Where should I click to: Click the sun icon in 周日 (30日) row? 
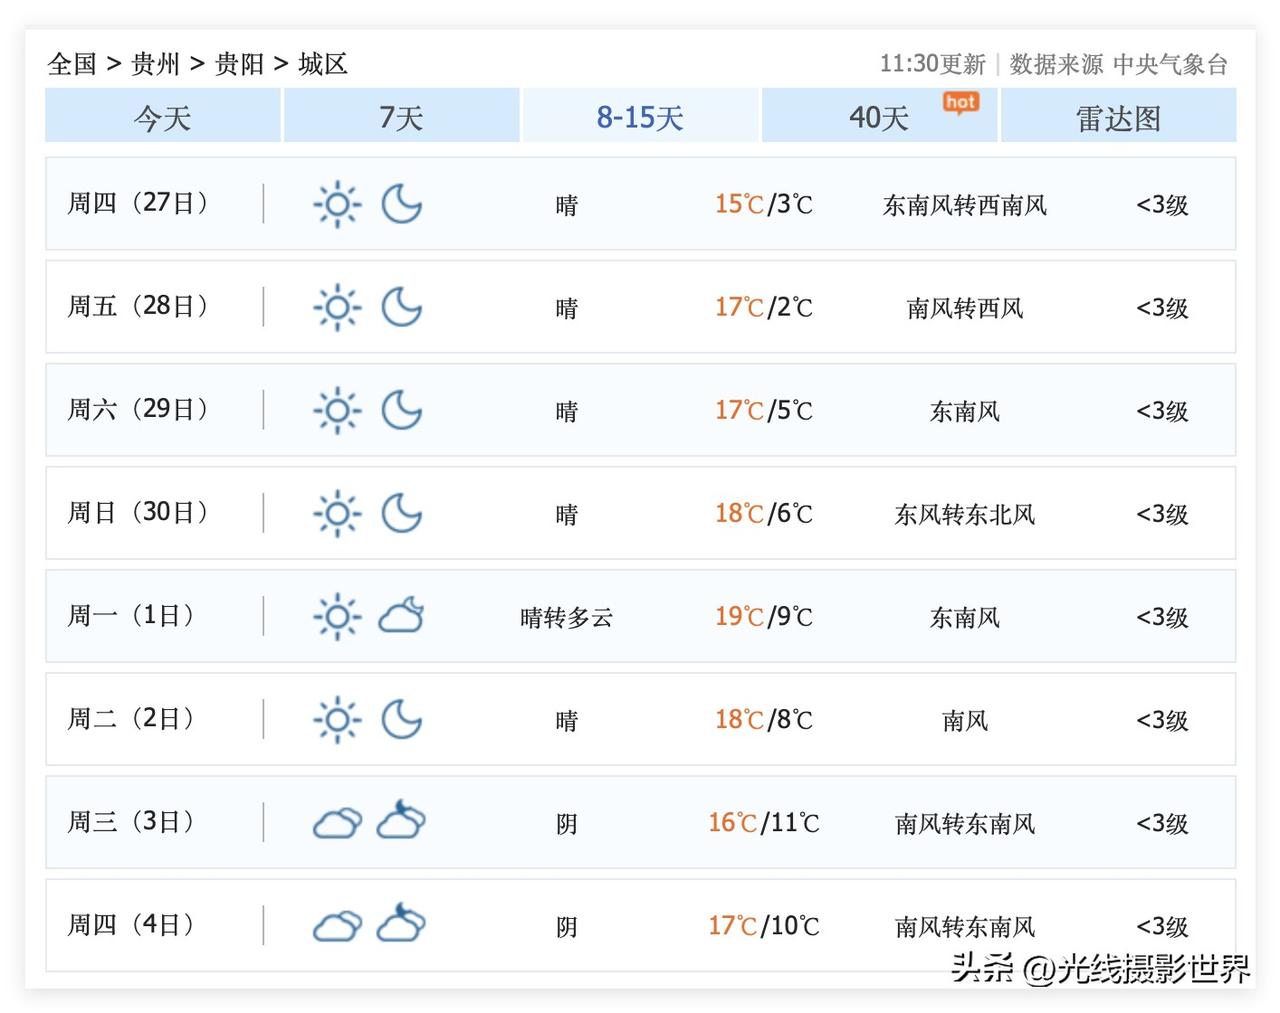coord(337,513)
